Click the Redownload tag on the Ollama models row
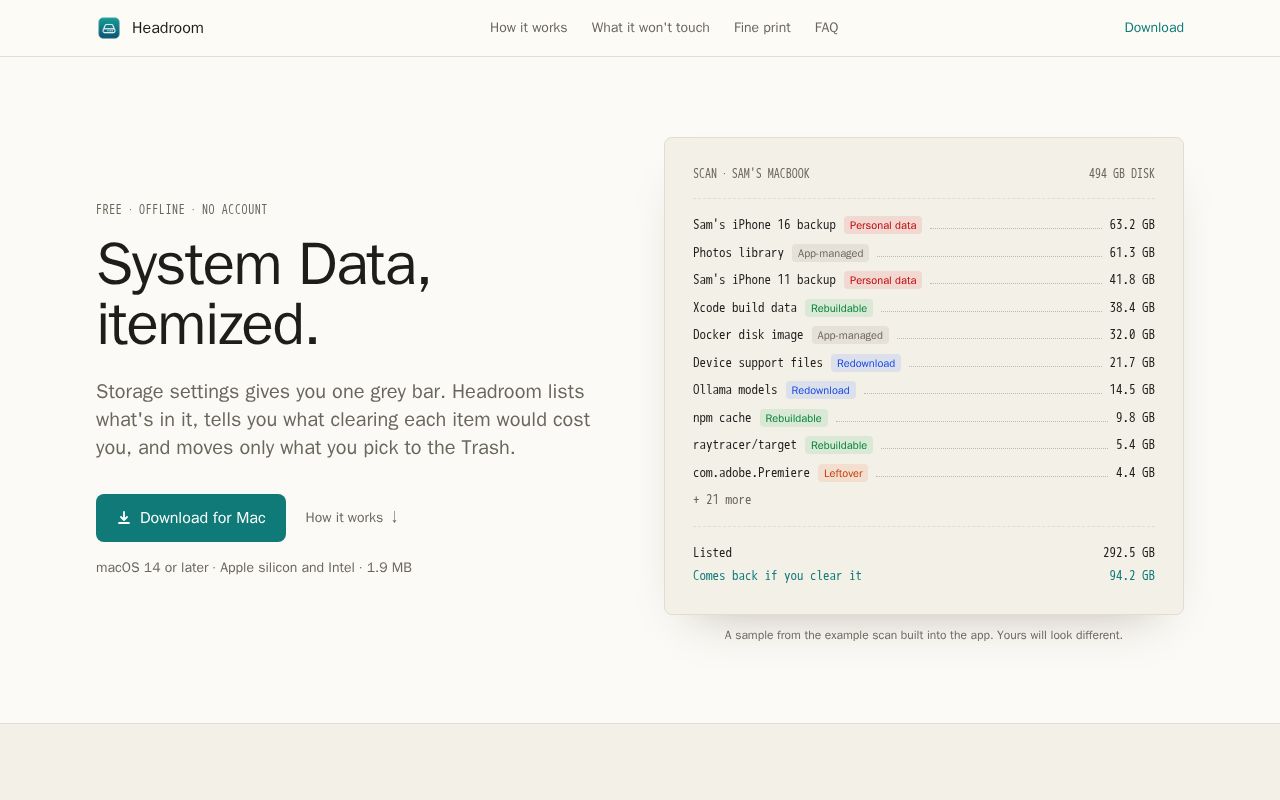This screenshot has height=800, width=1280. click(x=820, y=390)
